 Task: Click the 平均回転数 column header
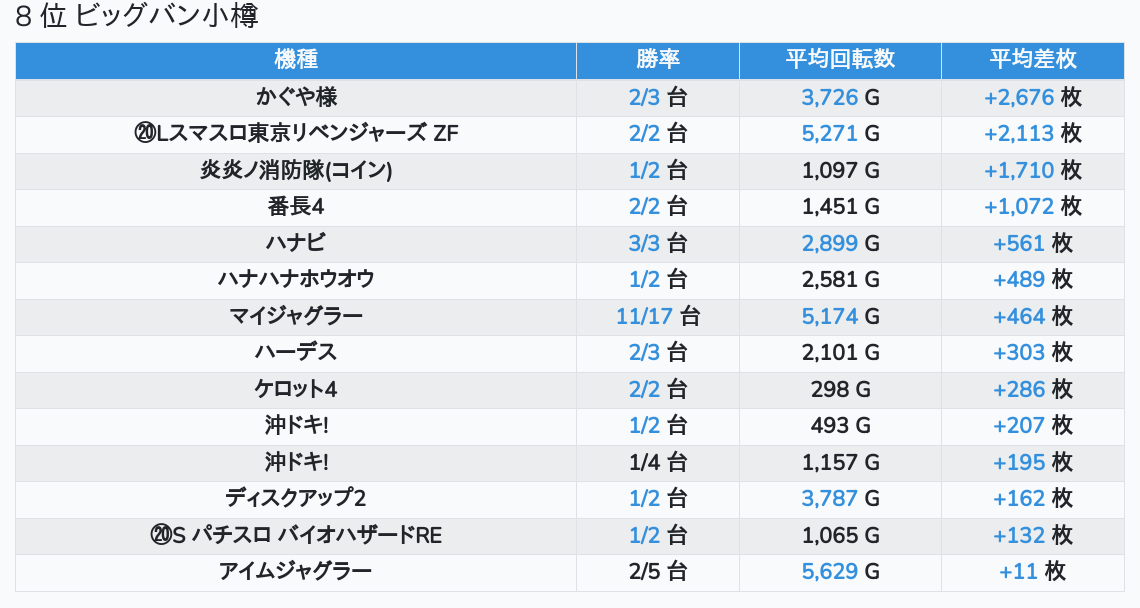pos(840,59)
